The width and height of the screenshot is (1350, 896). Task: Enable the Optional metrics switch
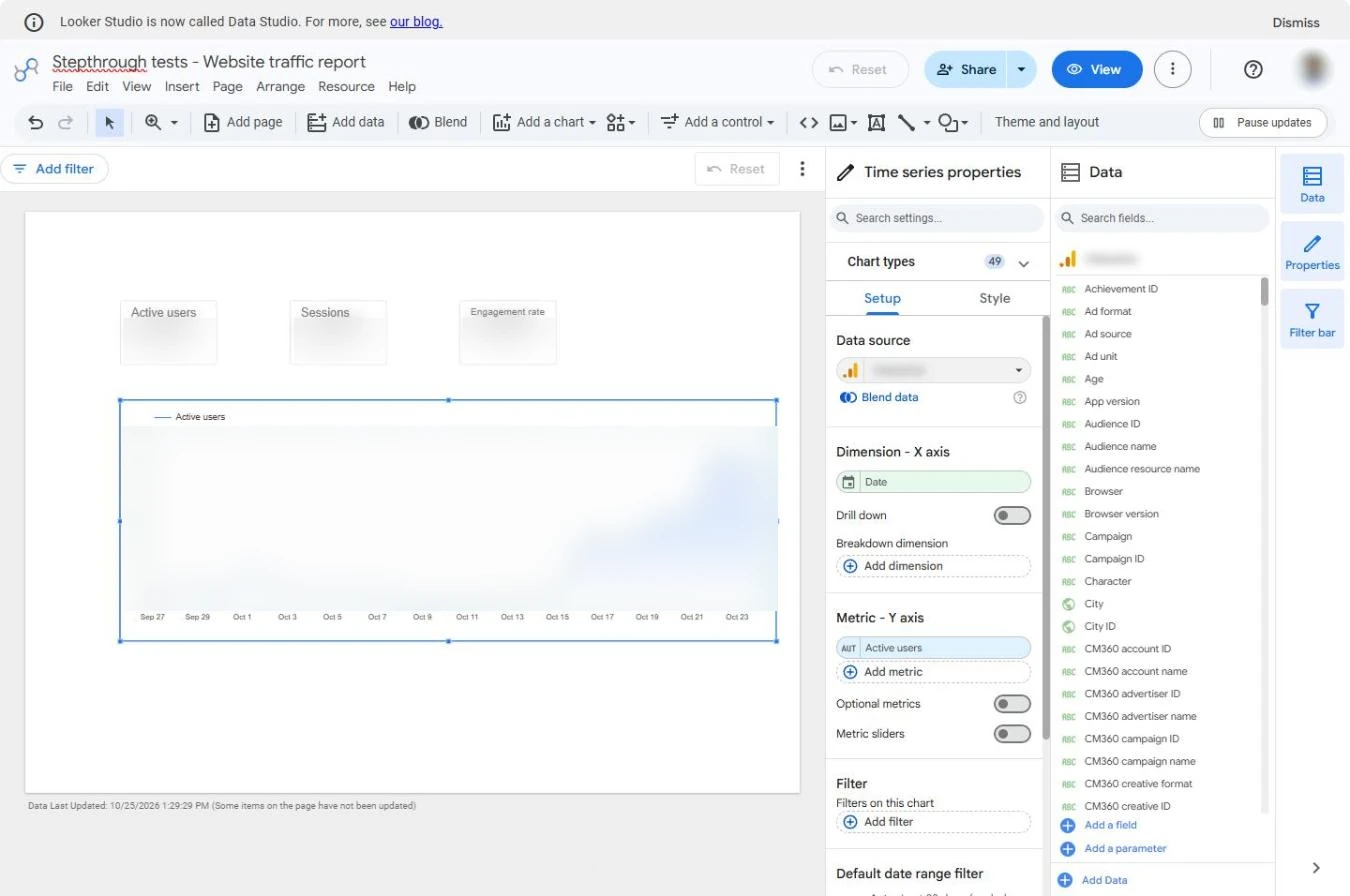pos(1012,704)
